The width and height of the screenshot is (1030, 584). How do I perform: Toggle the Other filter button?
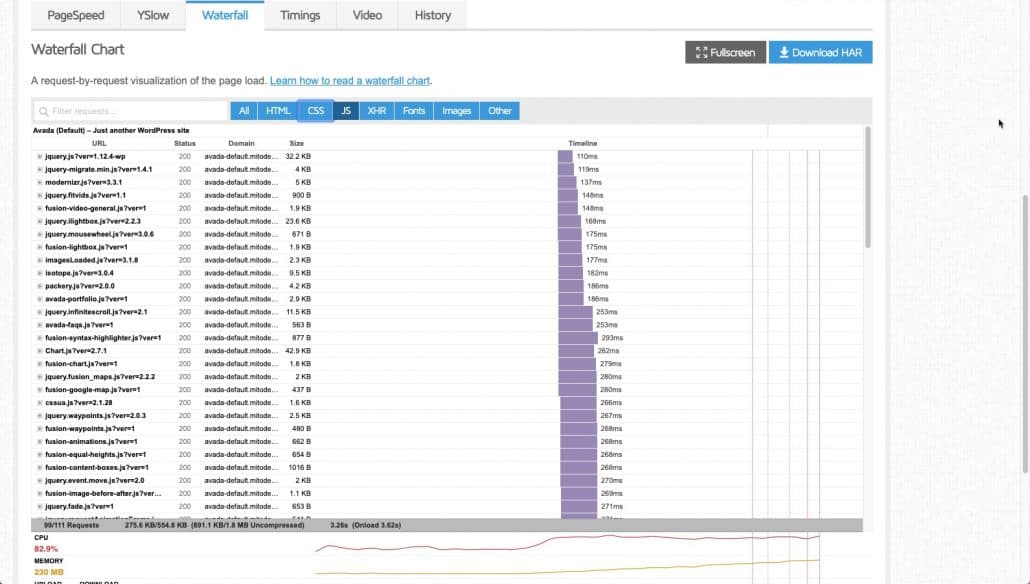point(499,111)
